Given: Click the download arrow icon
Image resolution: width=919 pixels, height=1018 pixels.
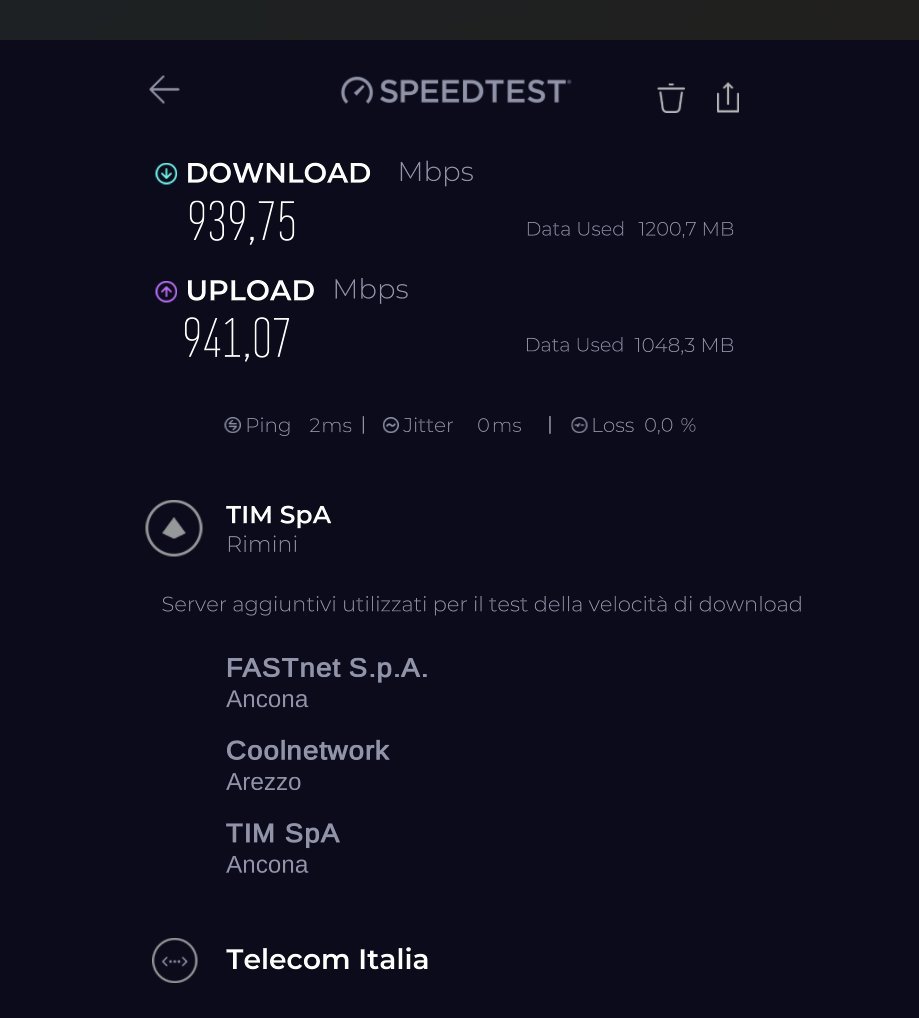Looking at the screenshot, I should (166, 174).
